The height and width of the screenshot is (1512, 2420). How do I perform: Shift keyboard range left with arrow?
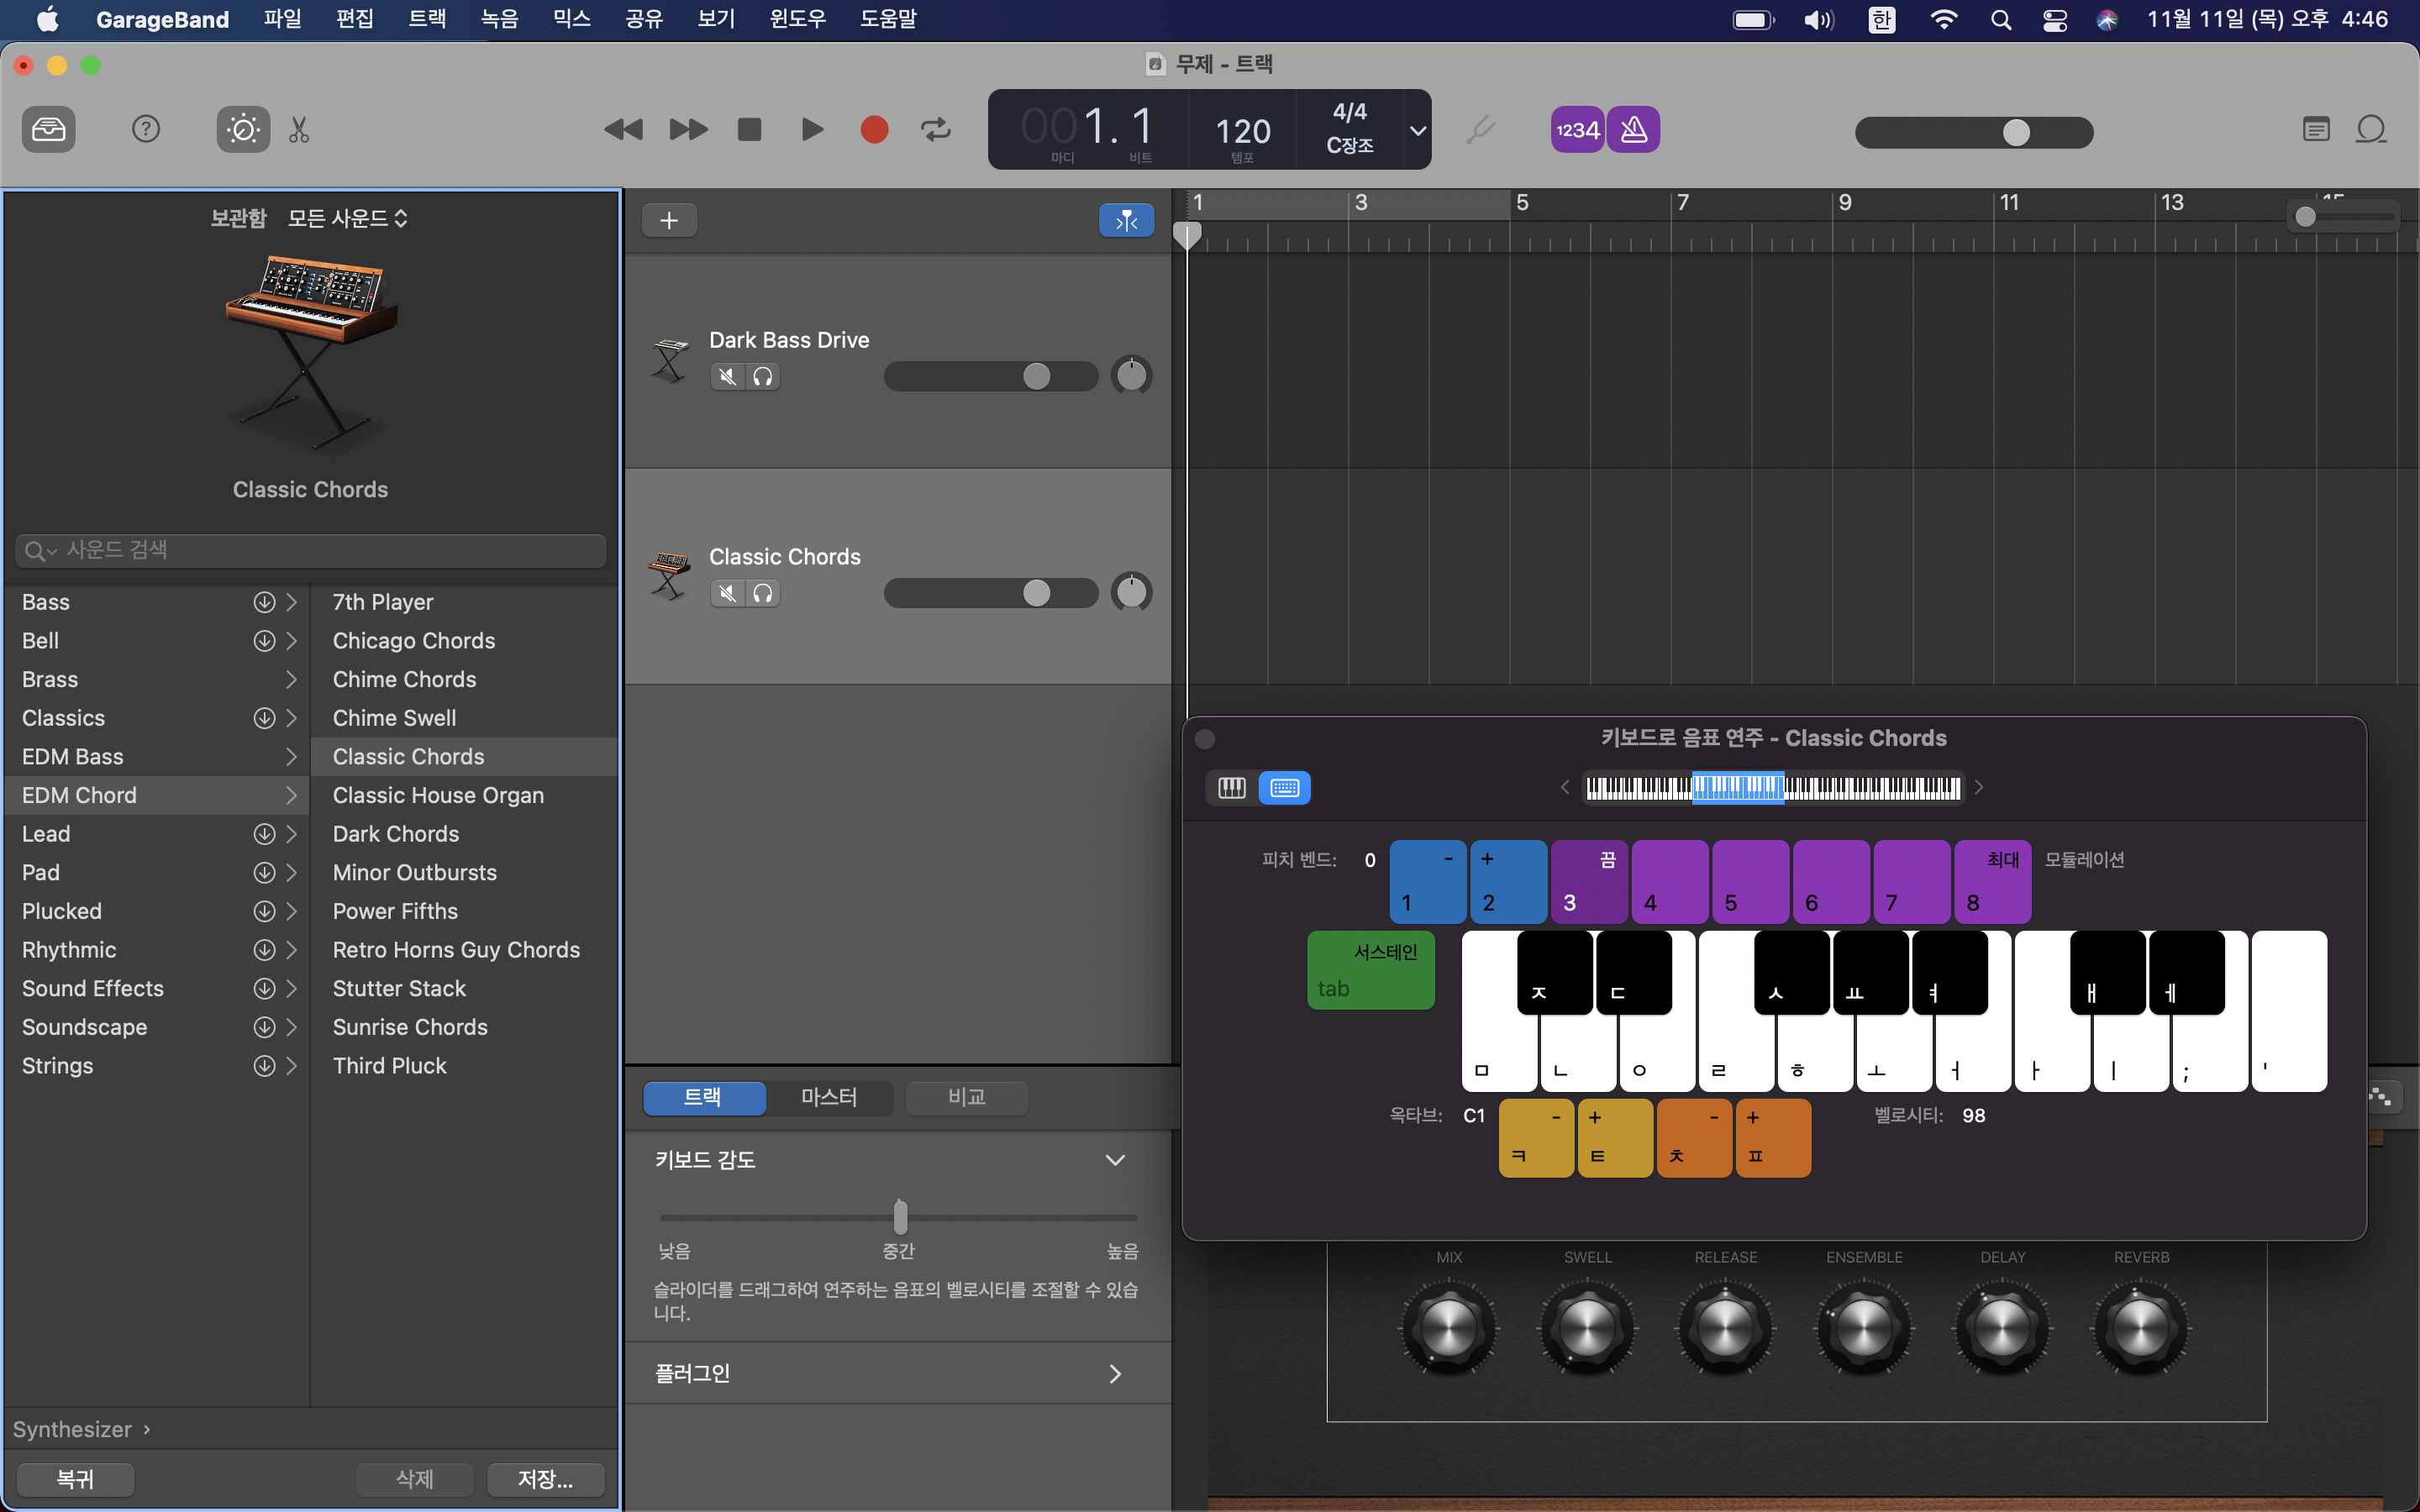click(x=1565, y=788)
